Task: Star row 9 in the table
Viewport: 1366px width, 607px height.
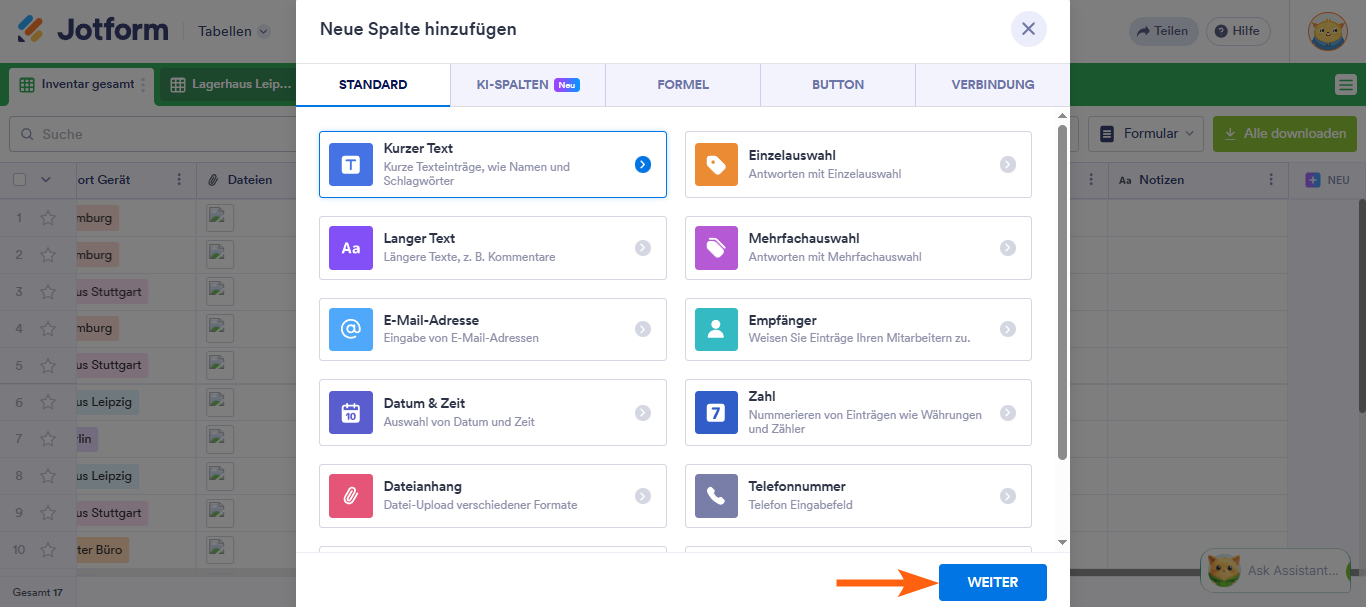Action: click(x=48, y=513)
